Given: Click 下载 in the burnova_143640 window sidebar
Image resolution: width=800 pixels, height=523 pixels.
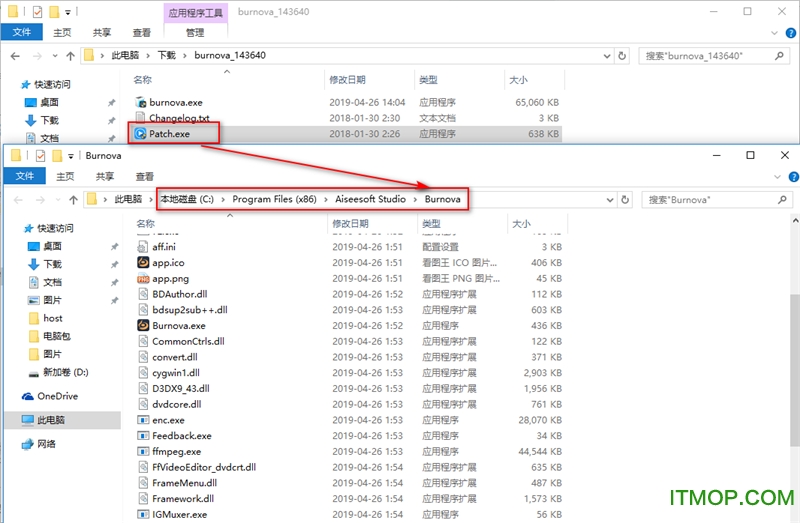Looking at the screenshot, I should click(x=42, y=120).
